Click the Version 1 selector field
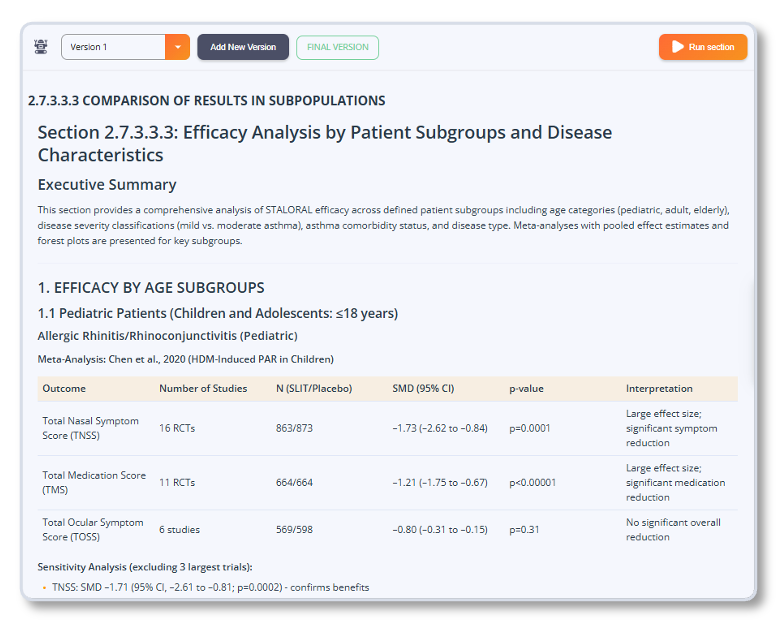The image size is (778, 624). click(113, 47)
